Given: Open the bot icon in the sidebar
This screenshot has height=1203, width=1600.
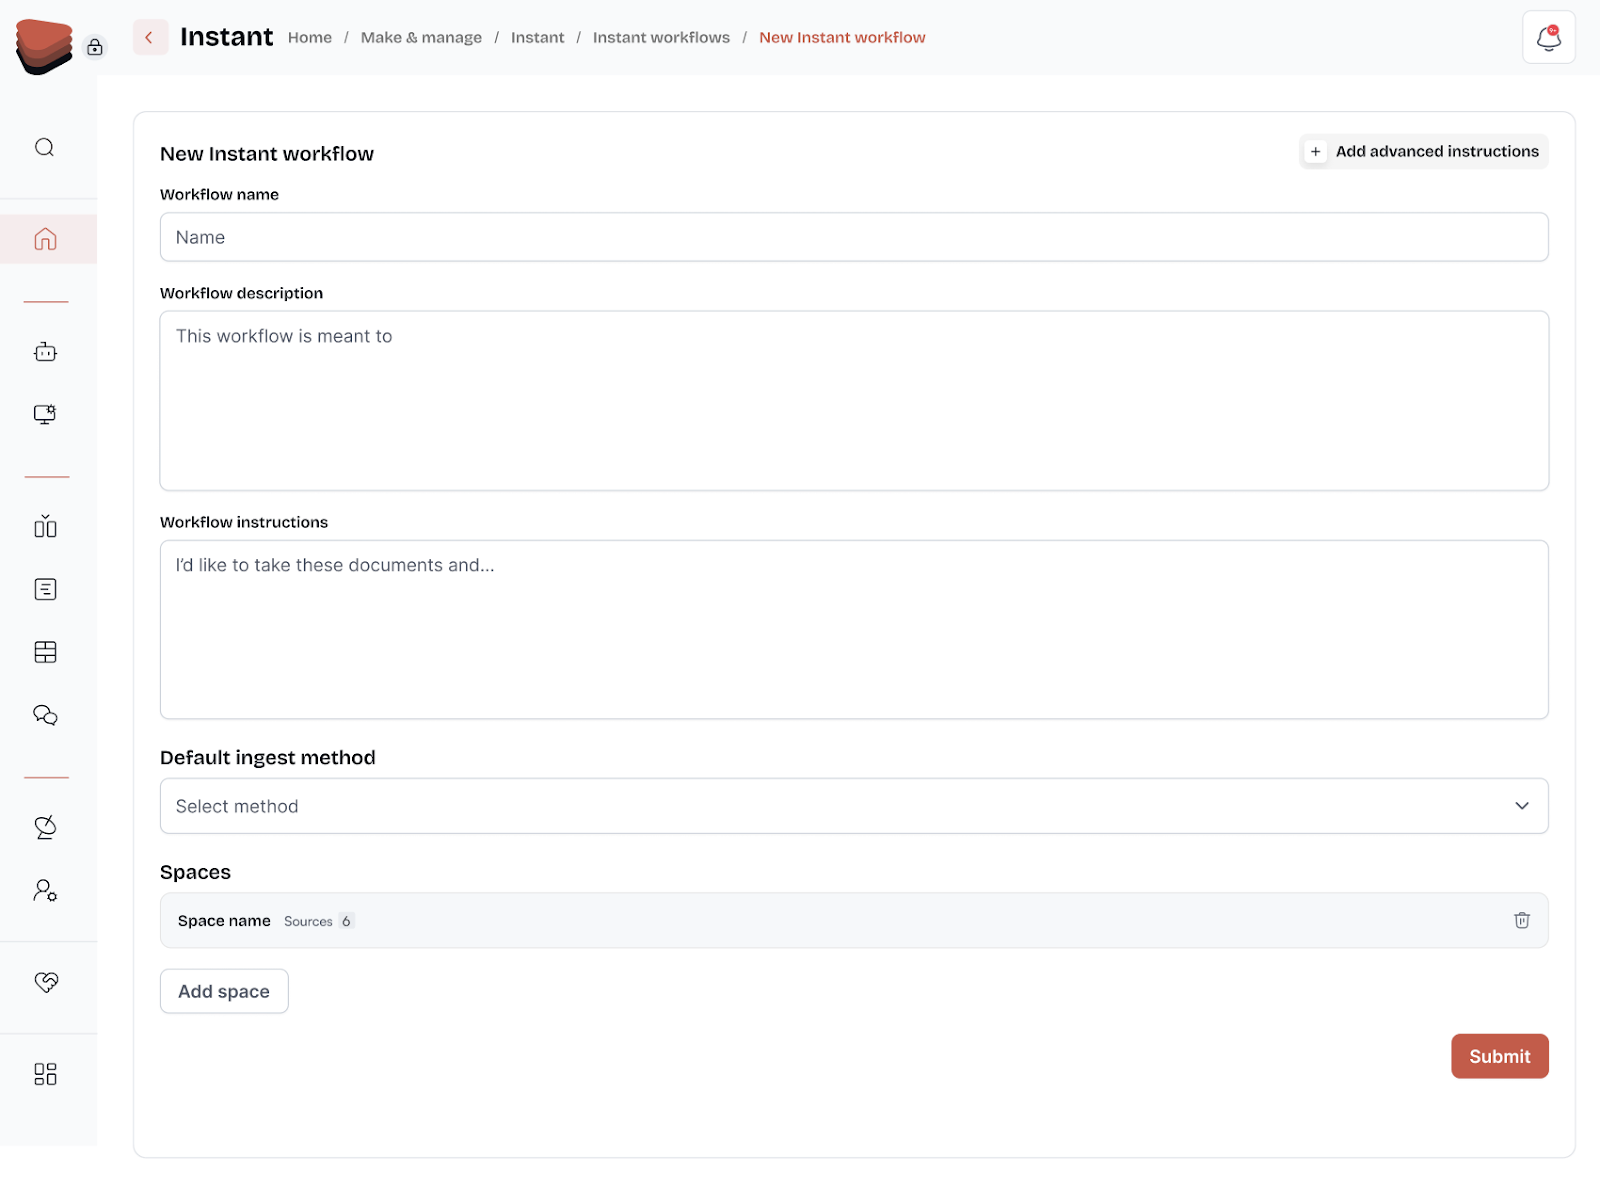Looking at the screenshot, I should pos(44,352).
